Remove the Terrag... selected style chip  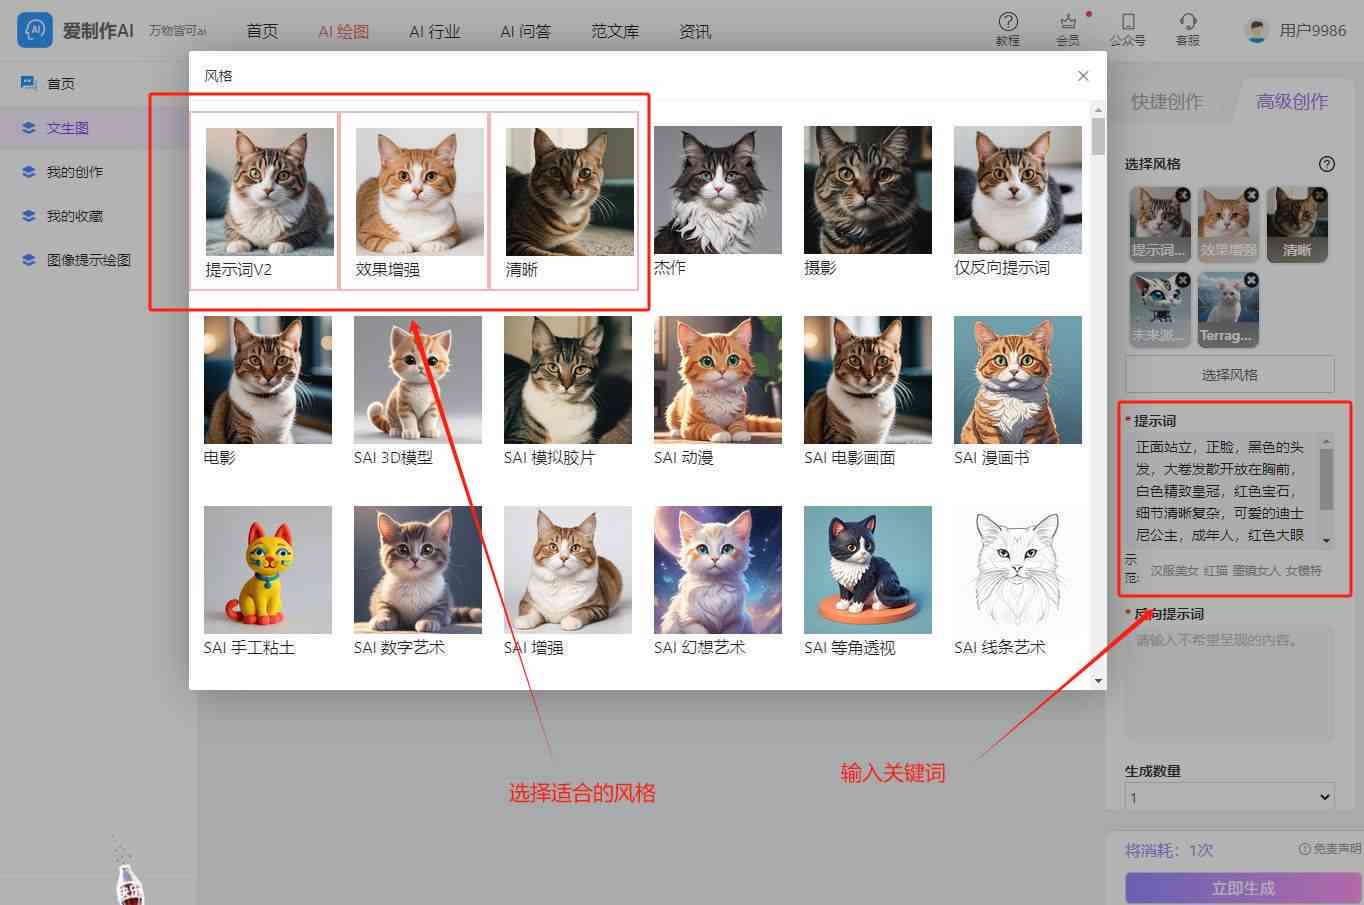[x=1251, y=280]
